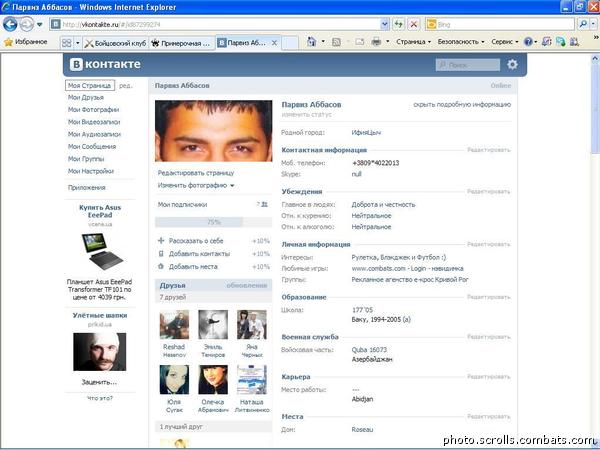
Task: Click the browser Forward arrow button
Action: pos(27,24)
